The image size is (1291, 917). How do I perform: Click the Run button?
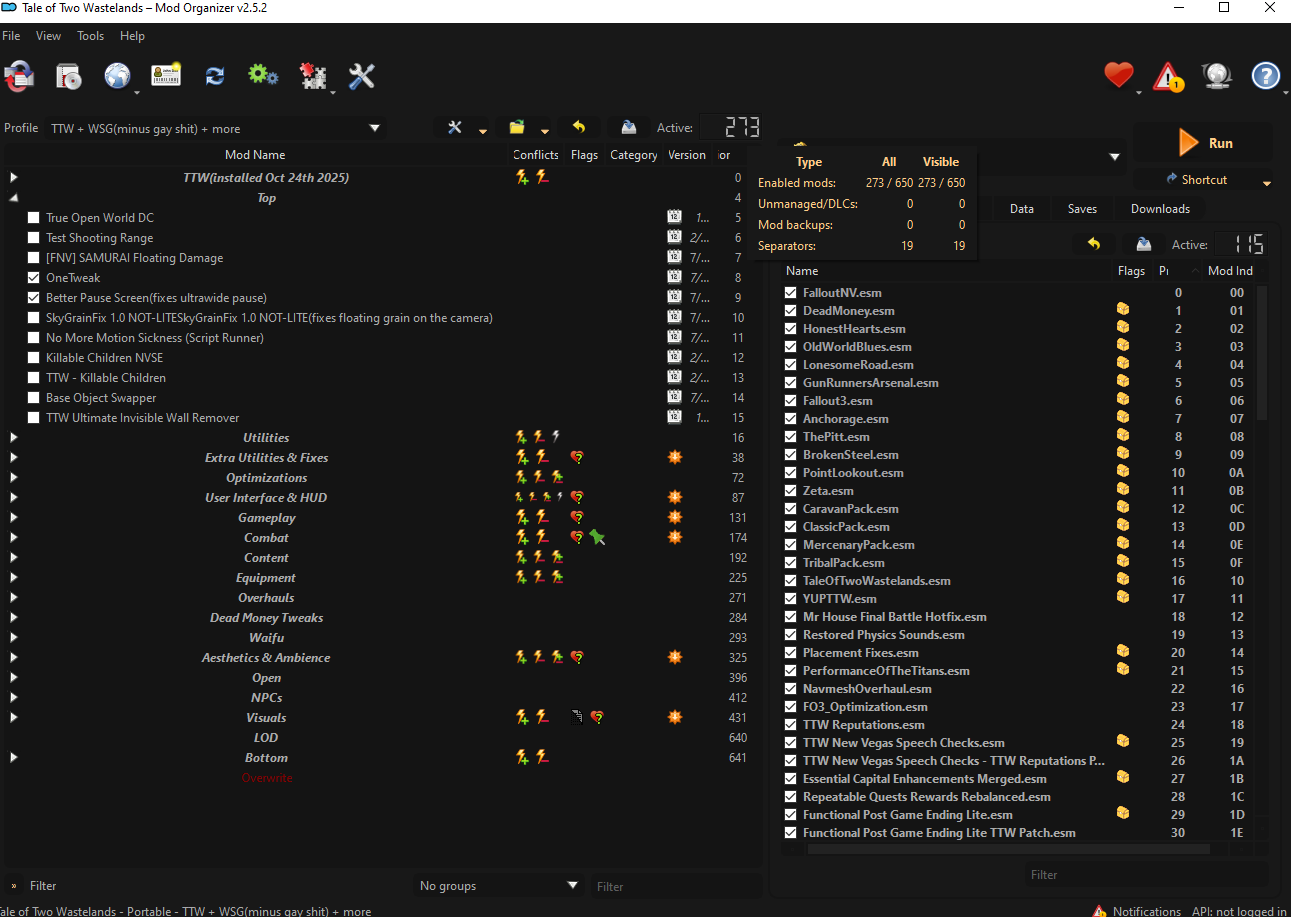point(1203,143)
